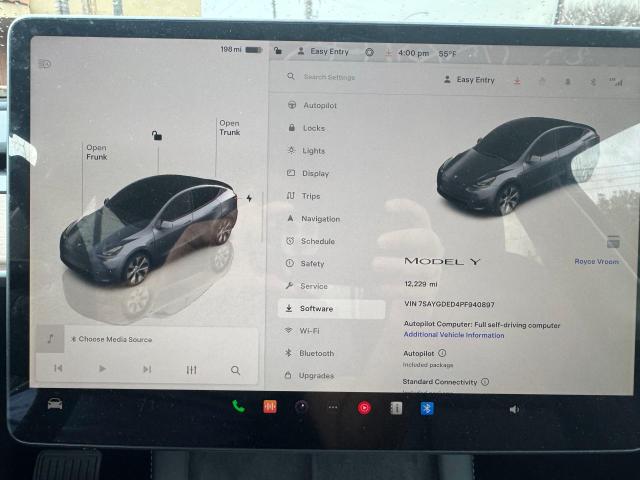
Task: Tap the volume speaker icon
Action: (514, 409)
